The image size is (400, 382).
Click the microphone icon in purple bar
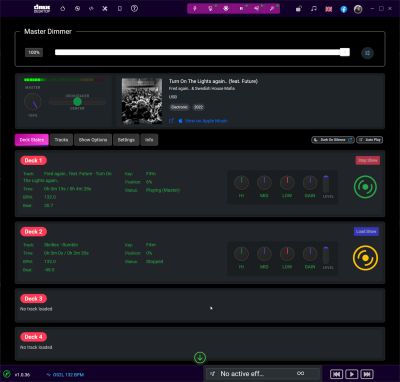pos(195,9)
